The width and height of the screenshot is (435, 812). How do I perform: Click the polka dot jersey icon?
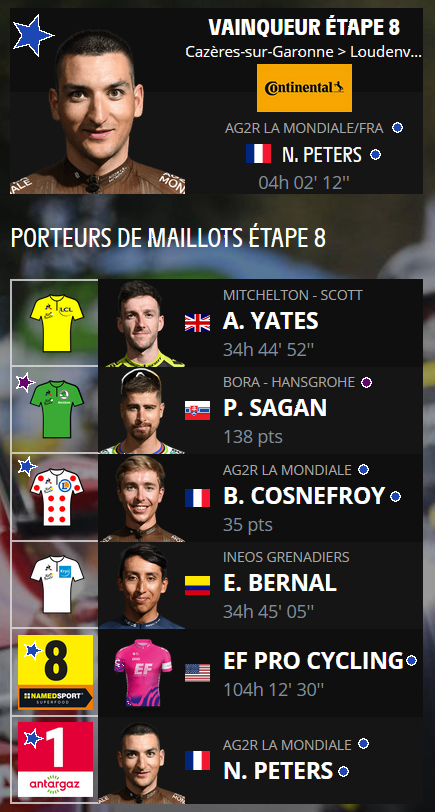56,497
